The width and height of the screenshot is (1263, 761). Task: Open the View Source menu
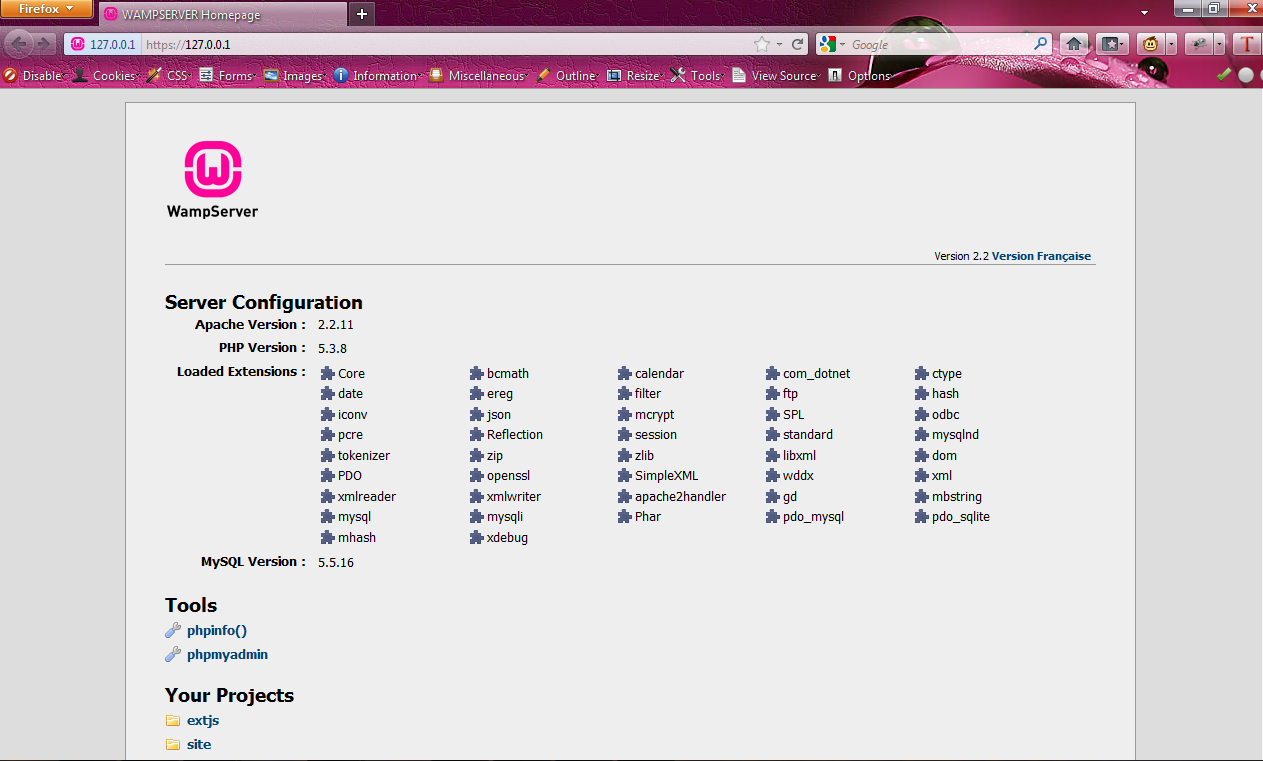coord(776,75)
